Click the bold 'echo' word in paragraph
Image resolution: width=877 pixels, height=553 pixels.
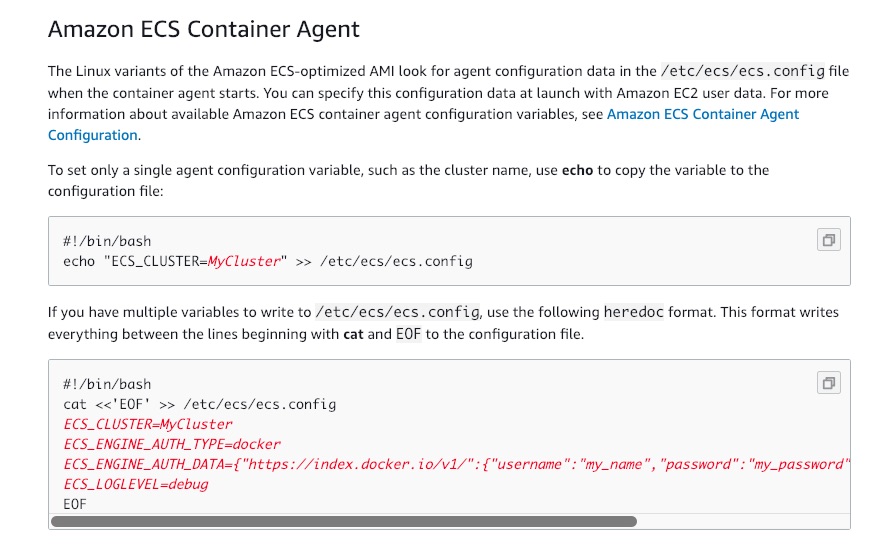coord(577,170)
